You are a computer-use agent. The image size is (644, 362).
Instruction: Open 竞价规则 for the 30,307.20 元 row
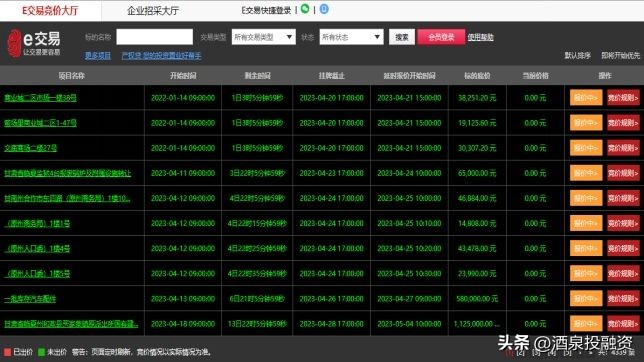tap(623, 148)
